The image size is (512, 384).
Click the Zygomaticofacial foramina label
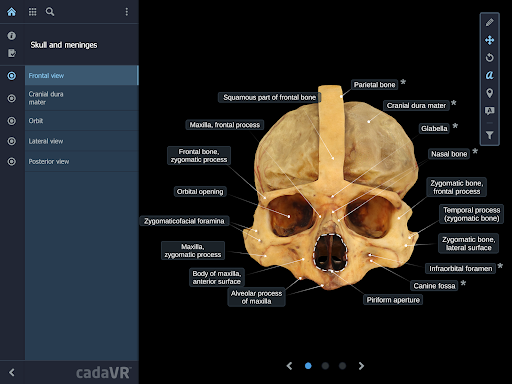pos(184,221)
